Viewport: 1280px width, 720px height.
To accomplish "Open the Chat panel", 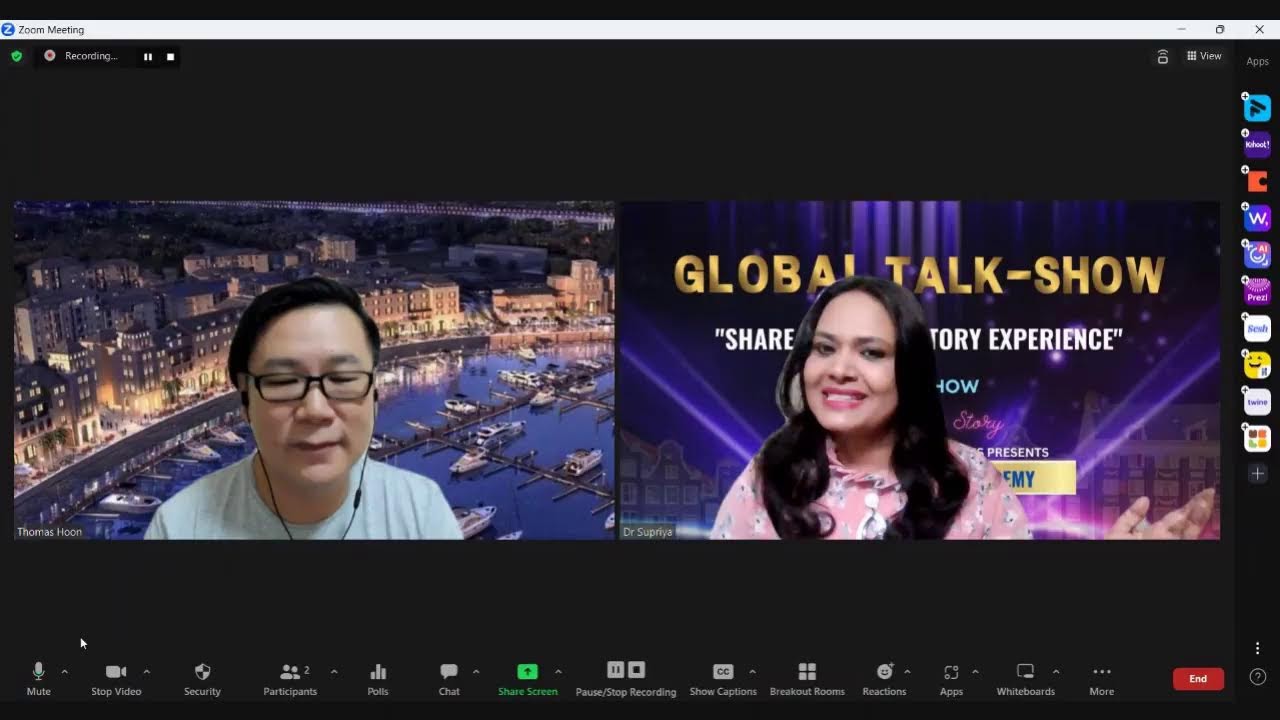I will tap(449, 678).
